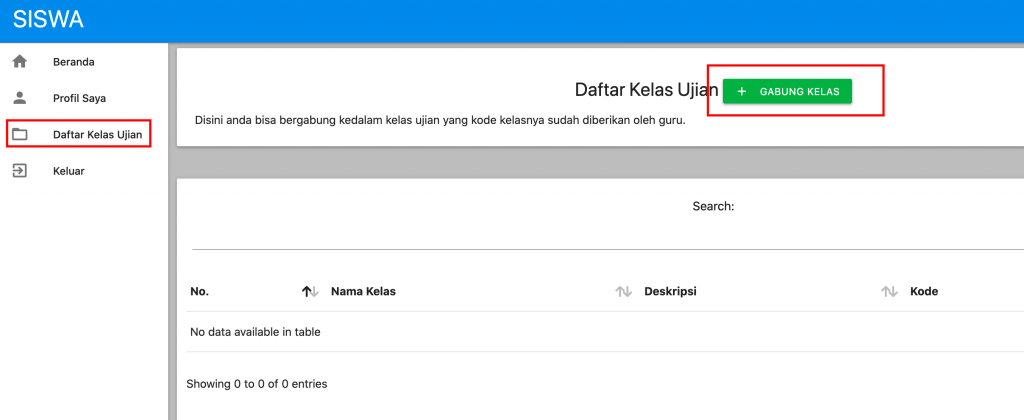Select Daftar Kelas Ujian sidebar entry

(x=97, y=134)
